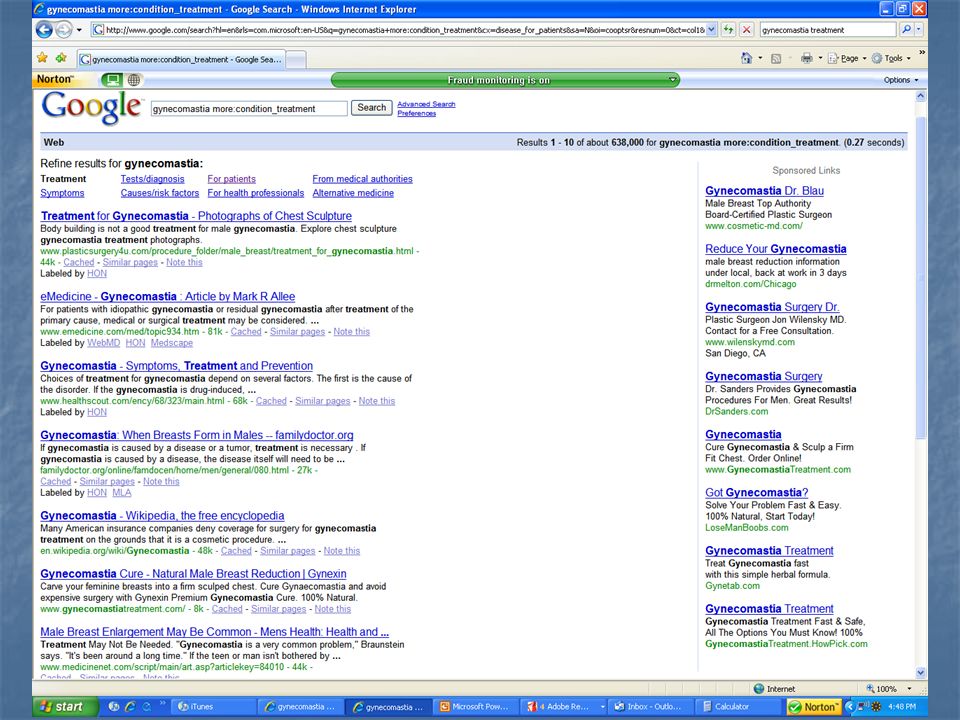Open the Page menu
Image resolution: width=960 pixels, height=720 pixels.
(x=847, y=58)
